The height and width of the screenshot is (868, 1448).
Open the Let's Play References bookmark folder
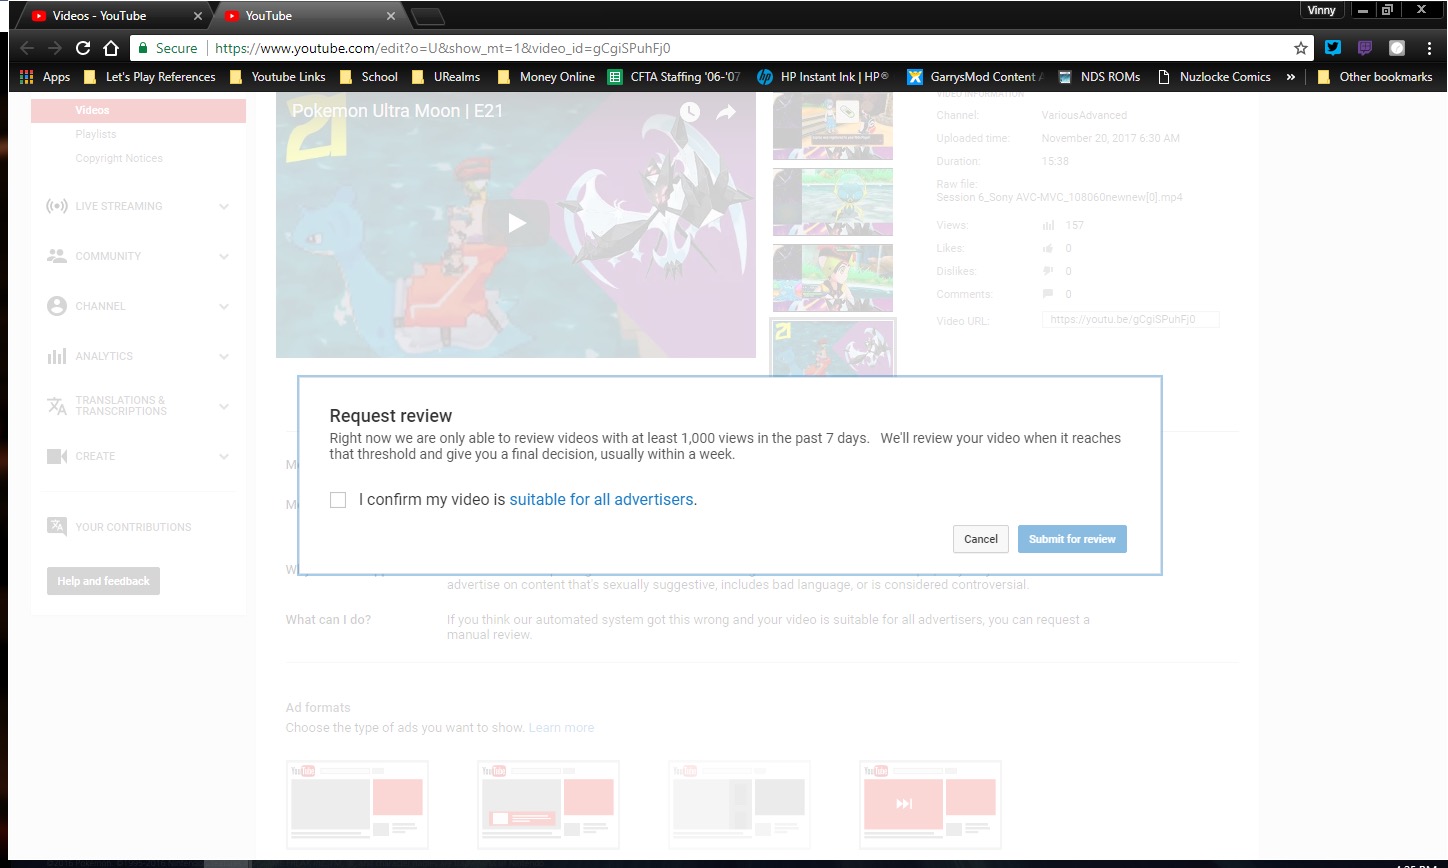[149, 77]
